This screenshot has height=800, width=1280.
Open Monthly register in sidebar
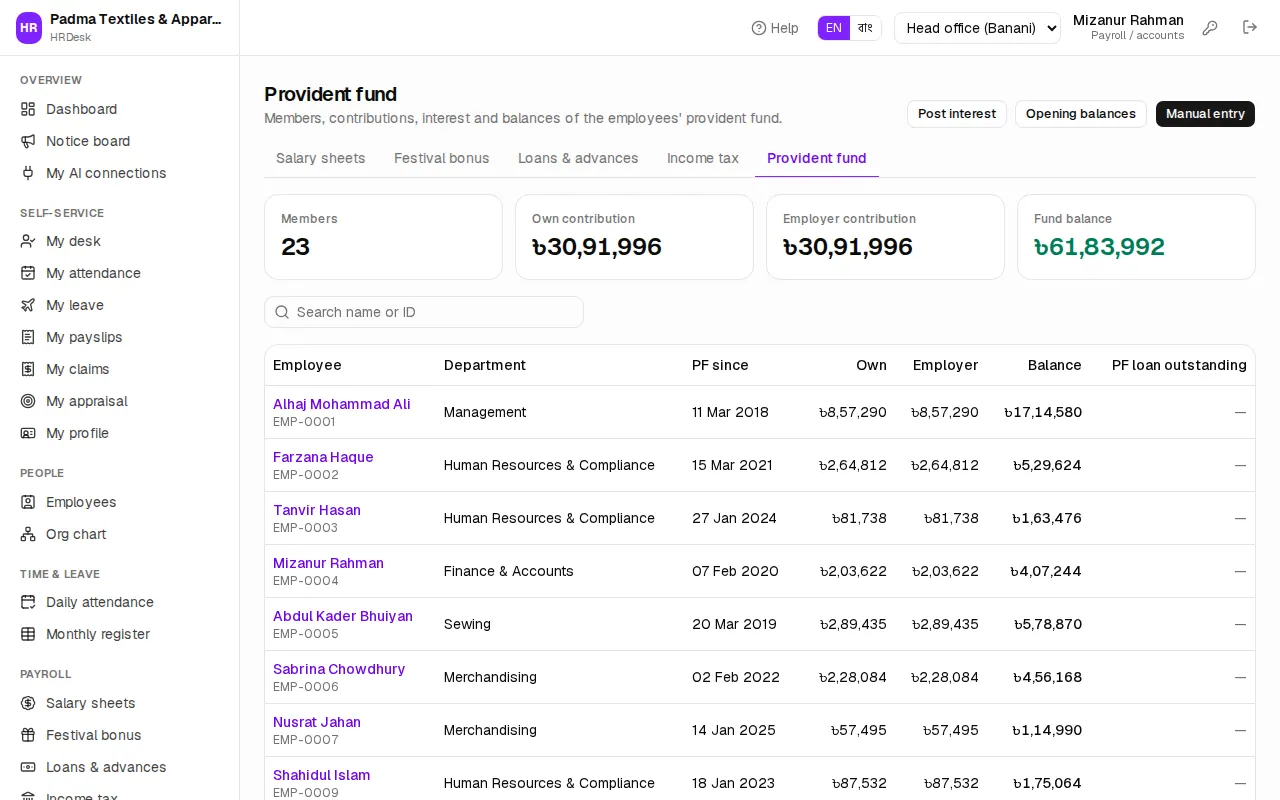120,634
